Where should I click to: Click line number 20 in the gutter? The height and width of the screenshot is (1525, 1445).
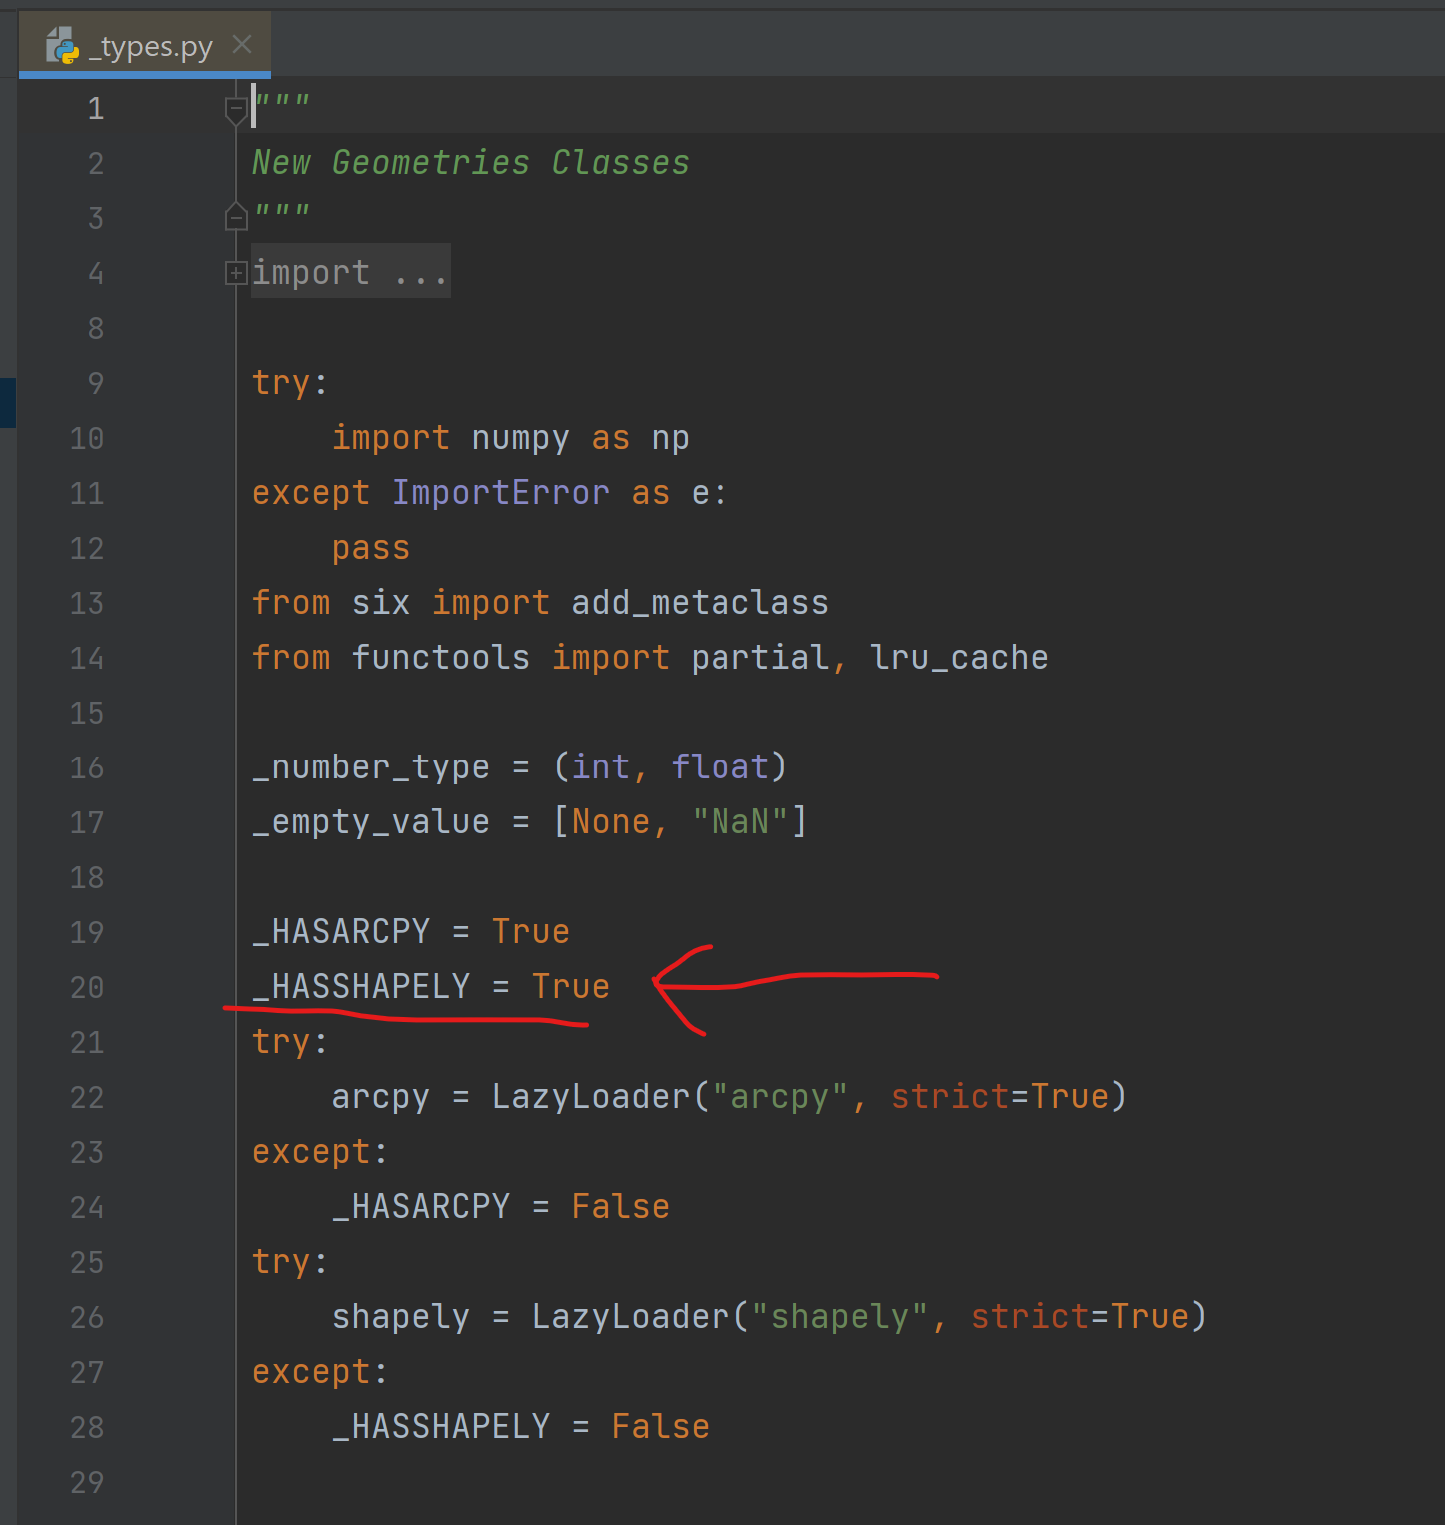pos(87,986)
